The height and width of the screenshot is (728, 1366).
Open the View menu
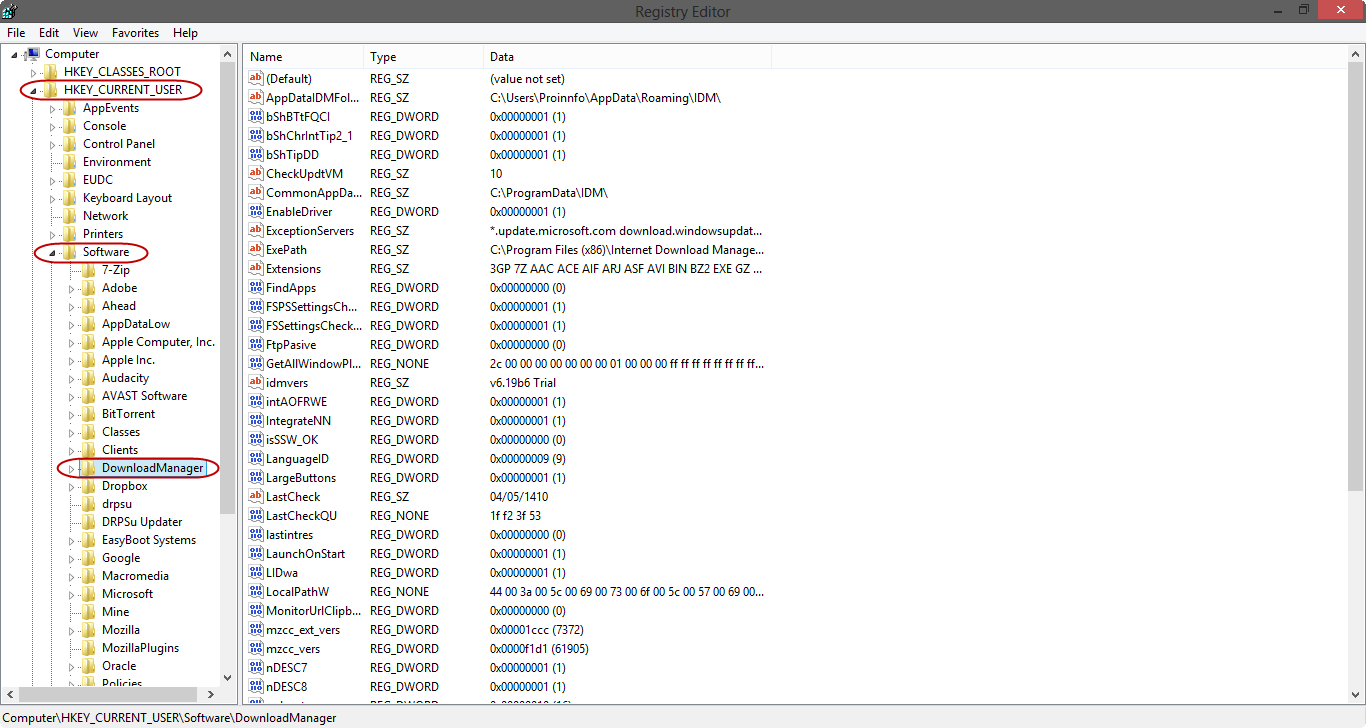pos(86,33)
